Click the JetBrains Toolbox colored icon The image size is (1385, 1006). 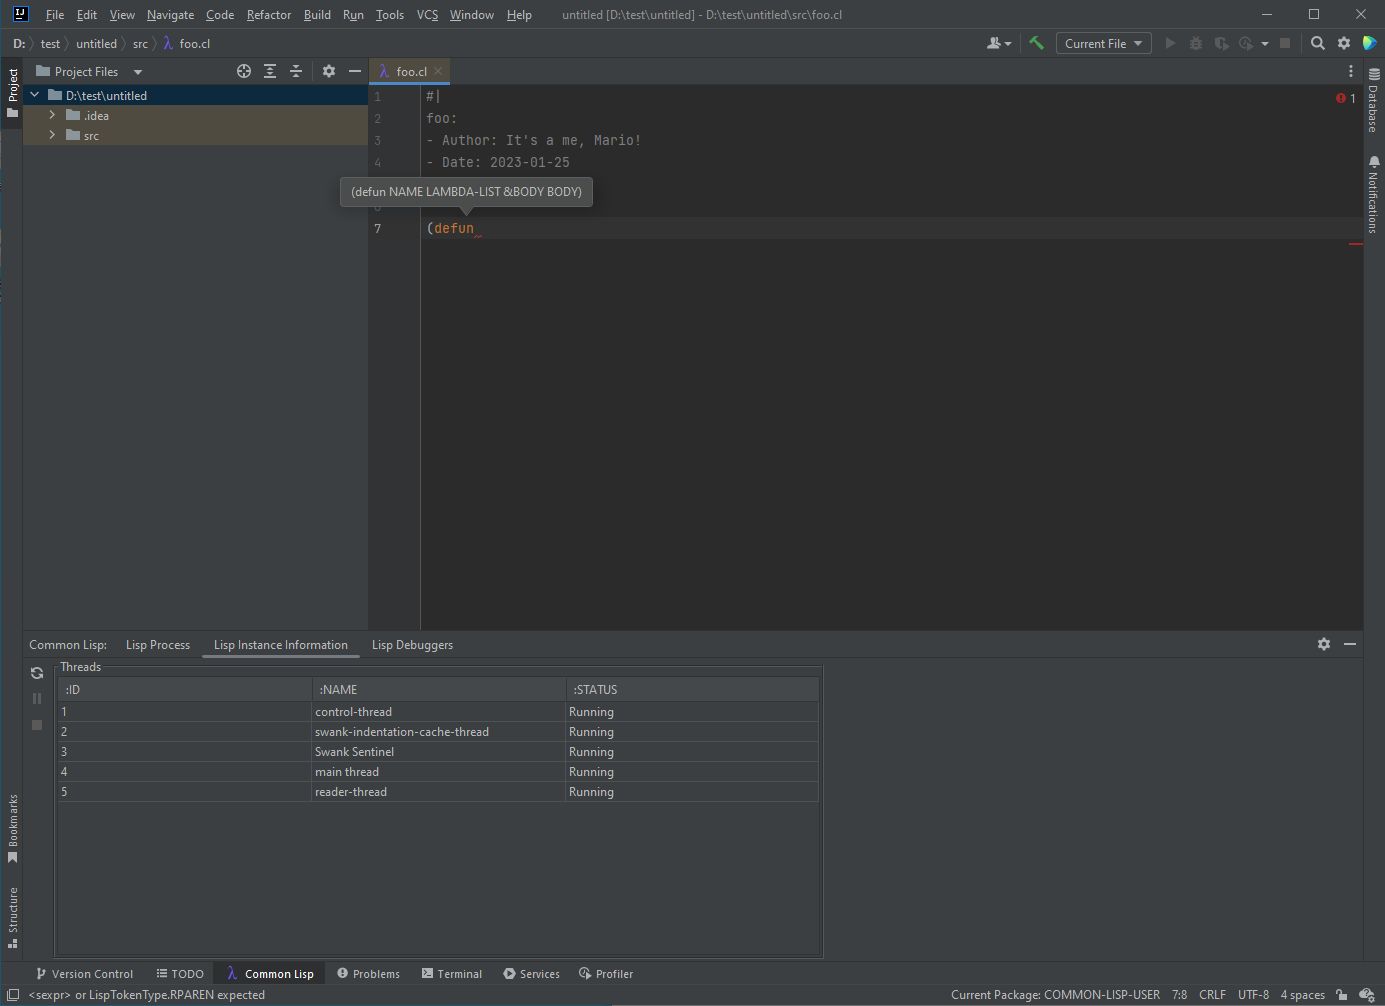1369,43
